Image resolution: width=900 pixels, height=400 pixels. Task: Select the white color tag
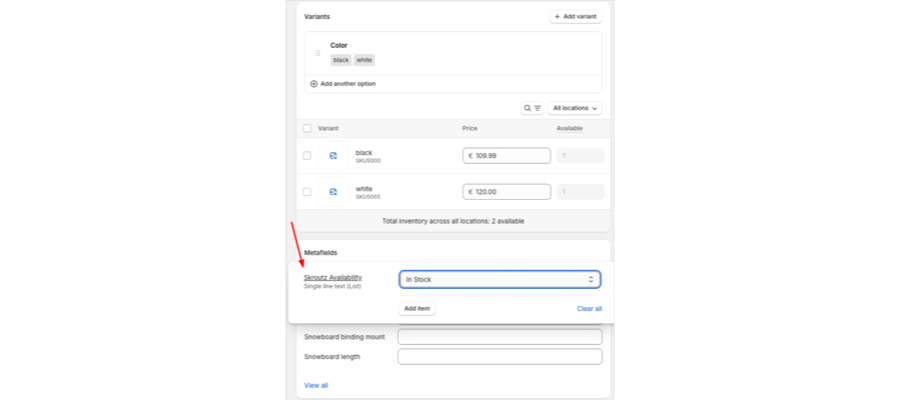click(x=364, y=60)
